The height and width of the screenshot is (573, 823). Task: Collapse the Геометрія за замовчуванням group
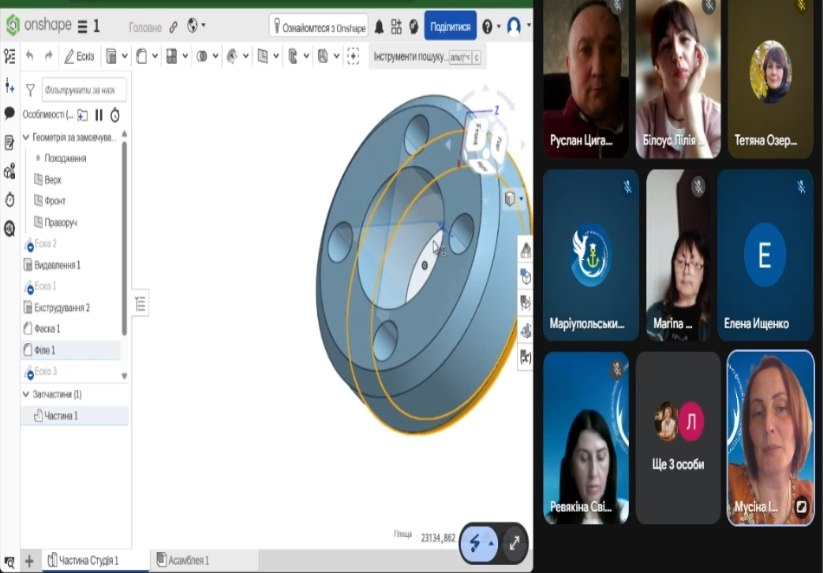[x=26, y=137]
